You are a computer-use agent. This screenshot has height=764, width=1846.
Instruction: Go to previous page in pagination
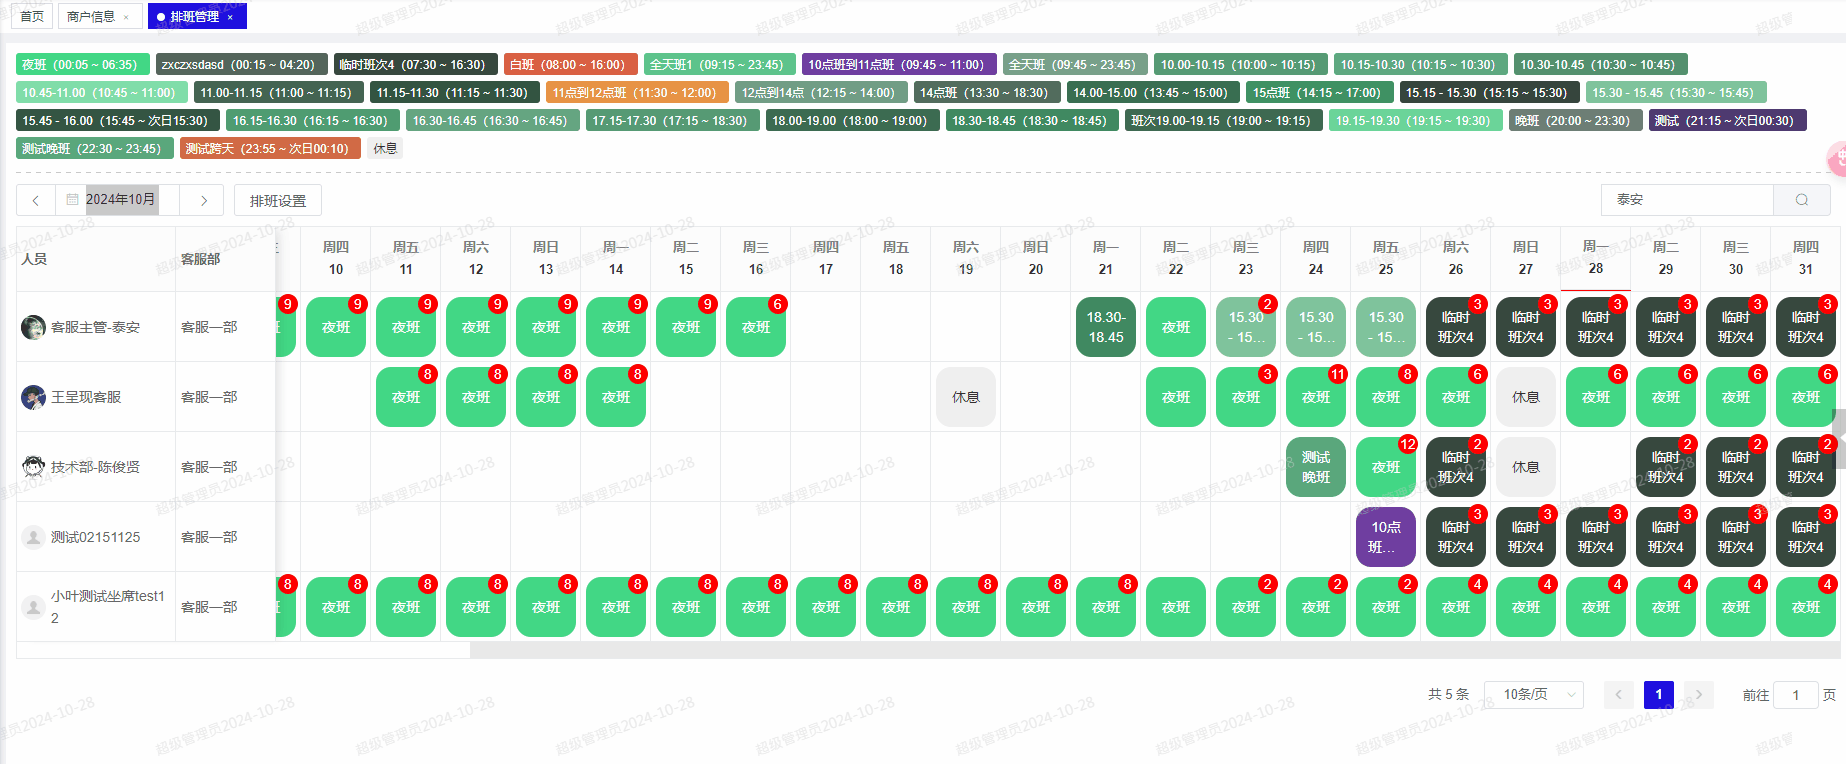point(1619,694)
